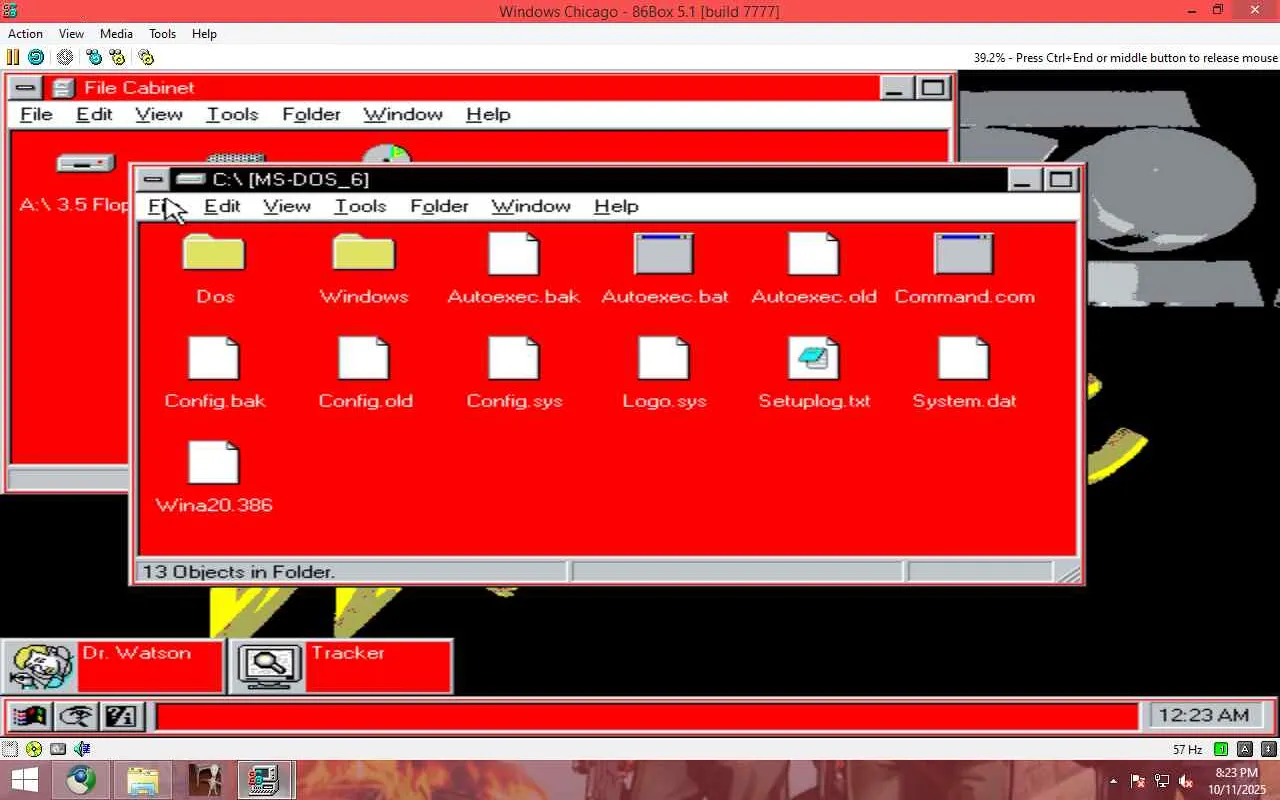Open Folder menu in the C:\ window

click(439, 206)
